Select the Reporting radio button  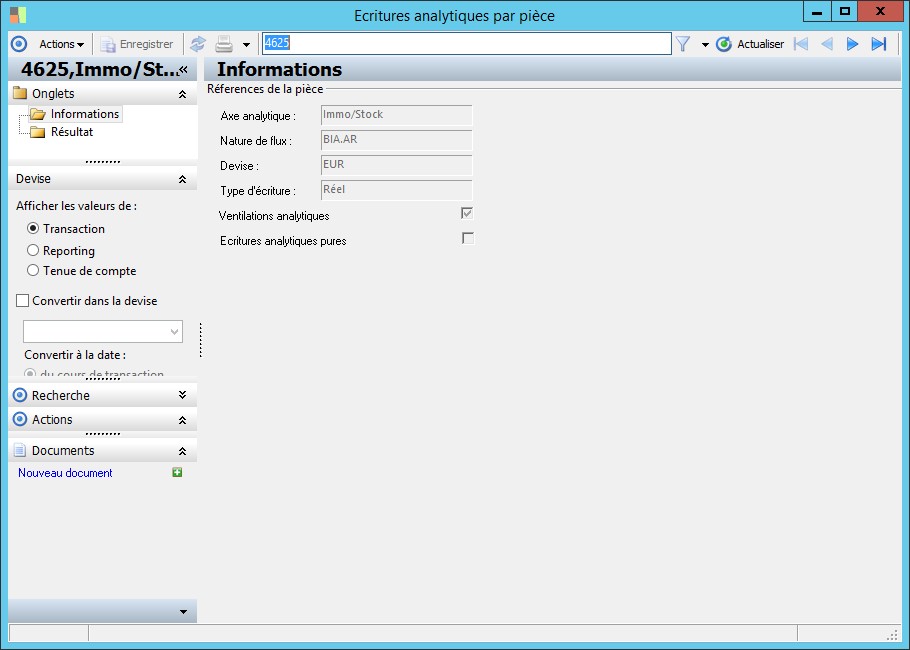[x=33, y=250]
